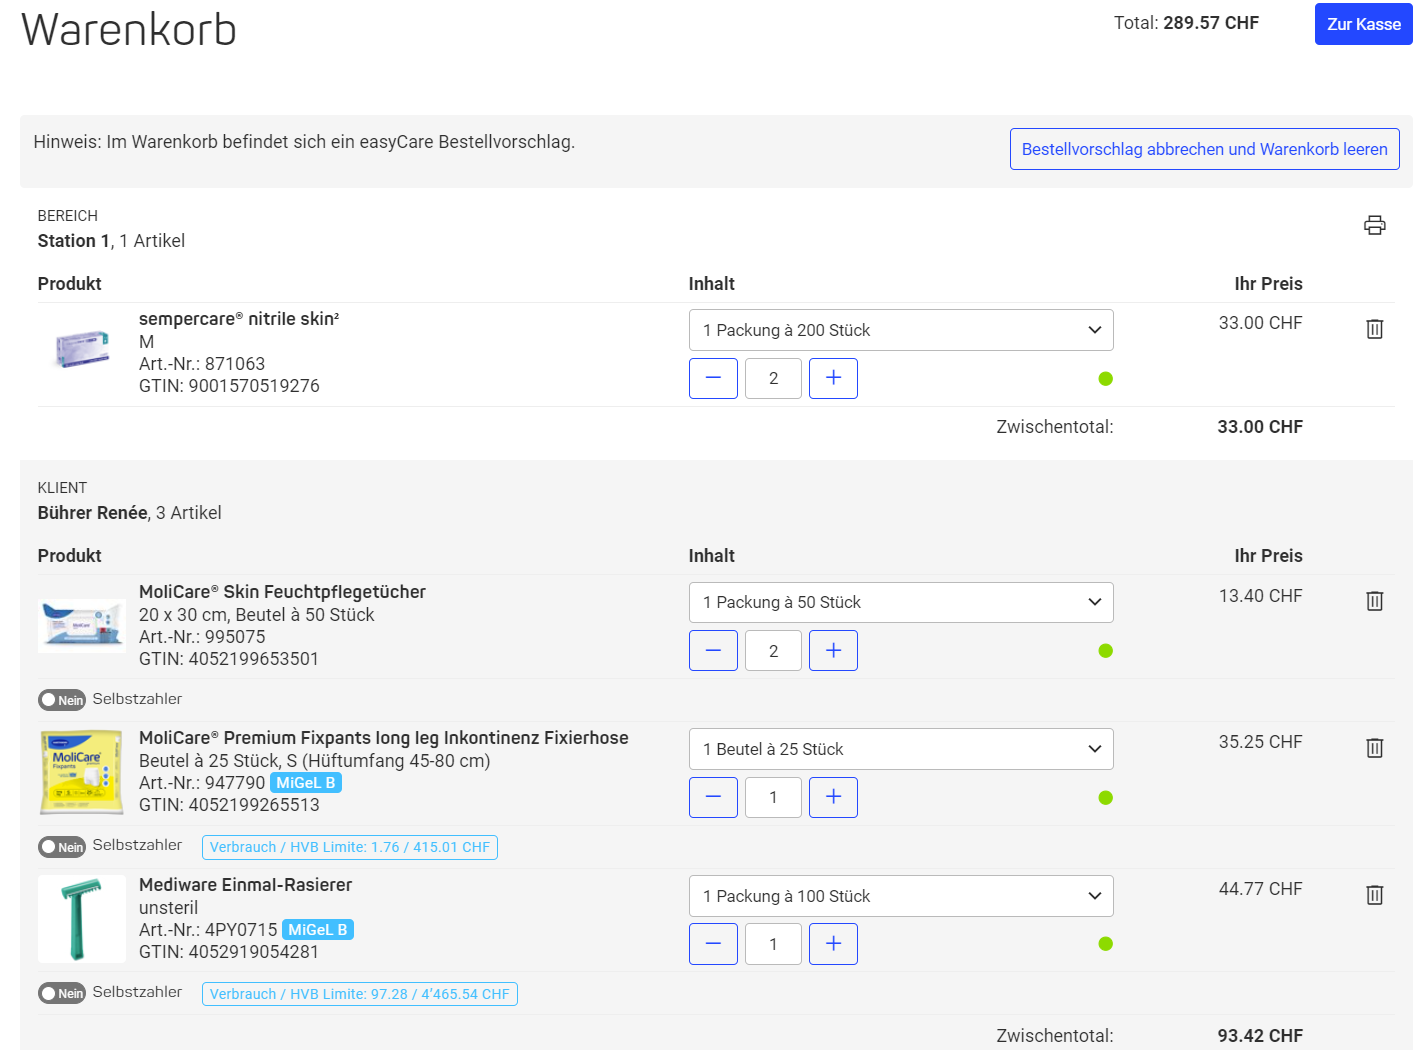Expand the 1 Packung à 100 Stück dropdown
This screenshot has width=1428, height=1061.
901,896
